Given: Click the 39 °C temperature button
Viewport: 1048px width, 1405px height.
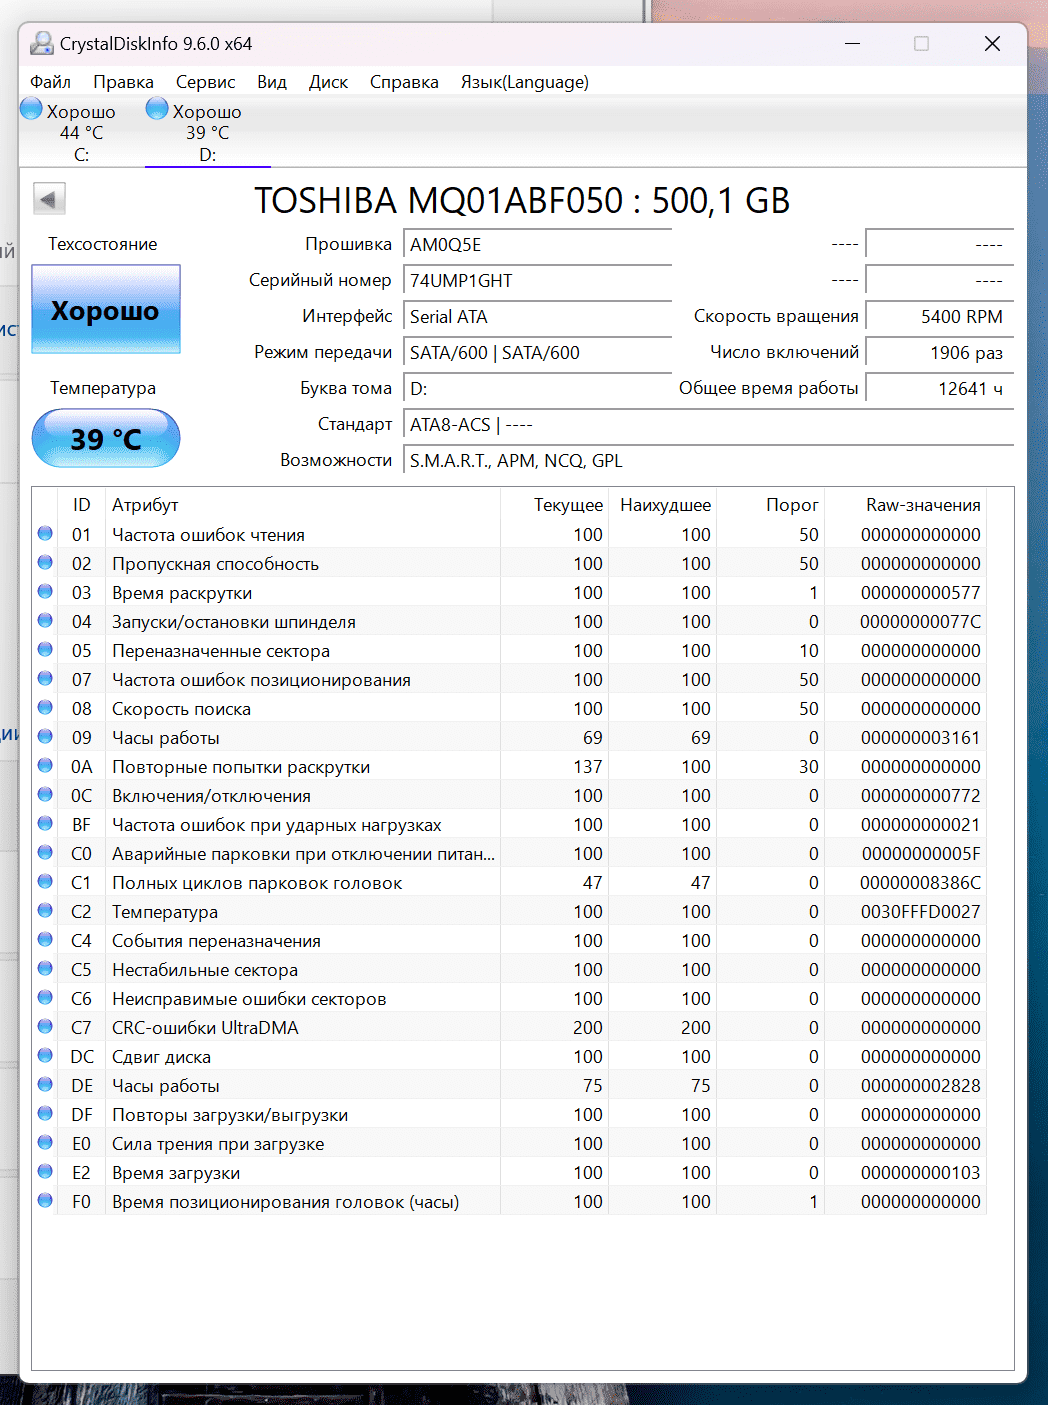Looking at the screenshot, I should click(106, 439).
